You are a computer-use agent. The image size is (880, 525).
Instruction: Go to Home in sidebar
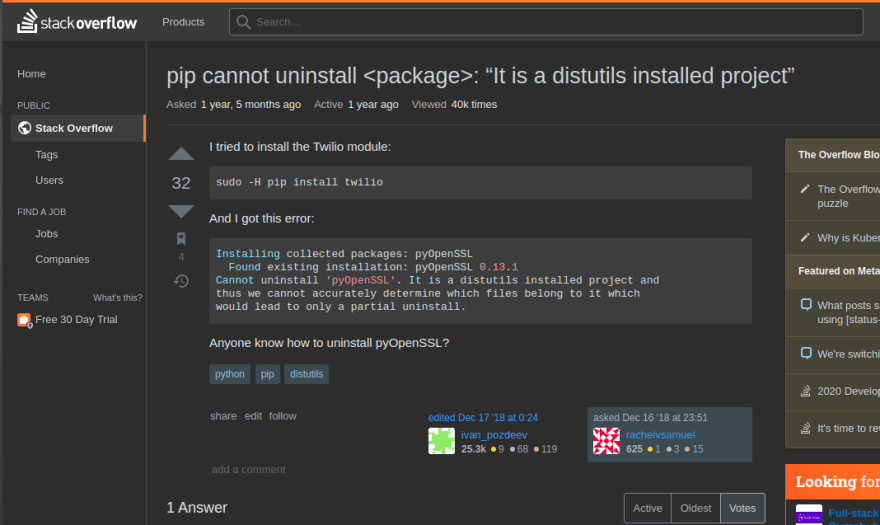[31, 74]
